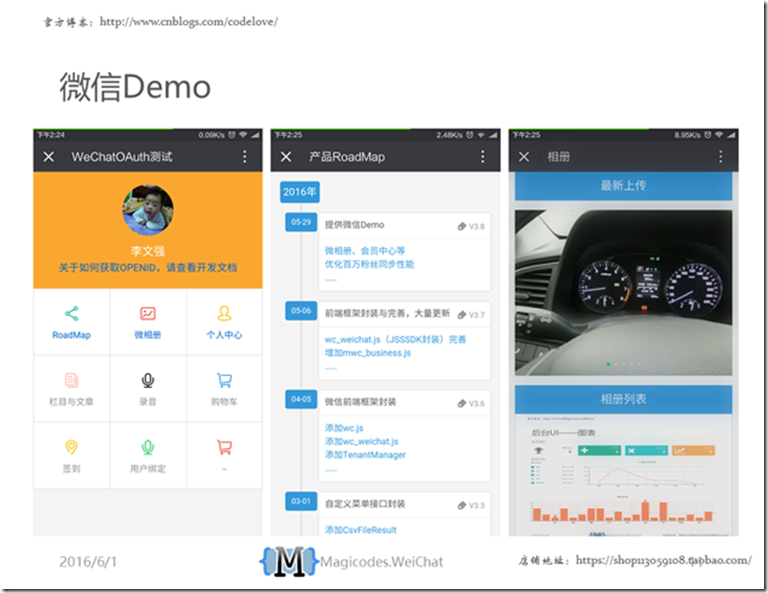Open 个人中心 user profile icon
The width and height of the screenshot is (768, 593).
224,313
